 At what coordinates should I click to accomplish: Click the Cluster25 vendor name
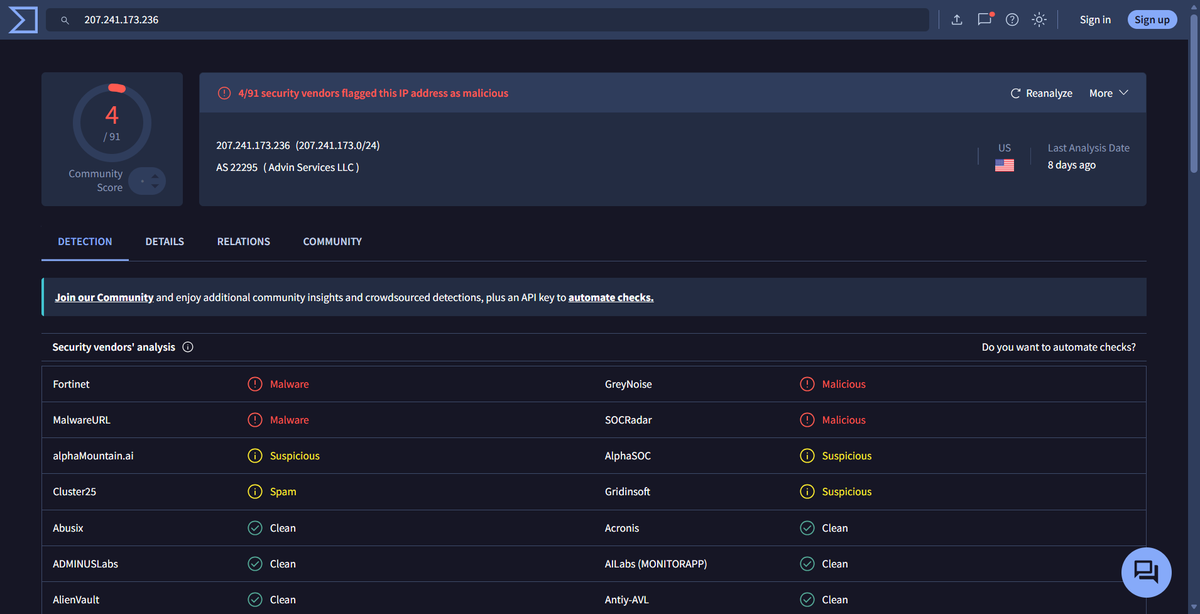[74, 492]
